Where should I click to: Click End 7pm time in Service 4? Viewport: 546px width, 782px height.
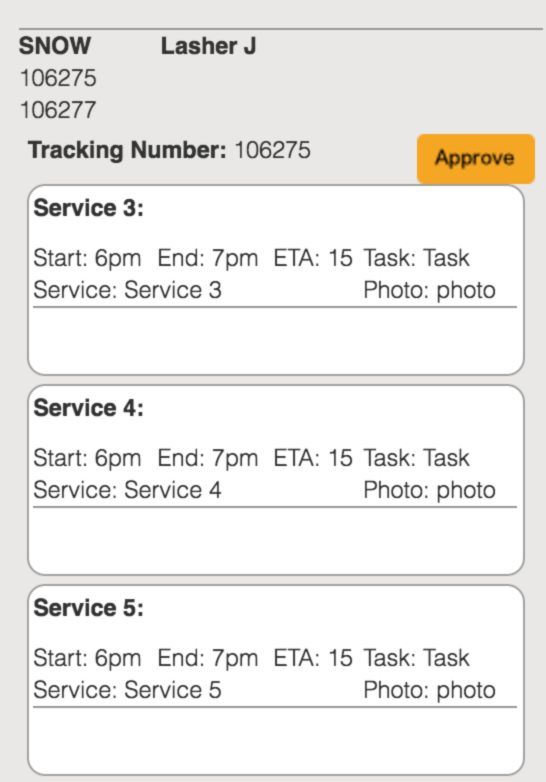click(208, 458)
